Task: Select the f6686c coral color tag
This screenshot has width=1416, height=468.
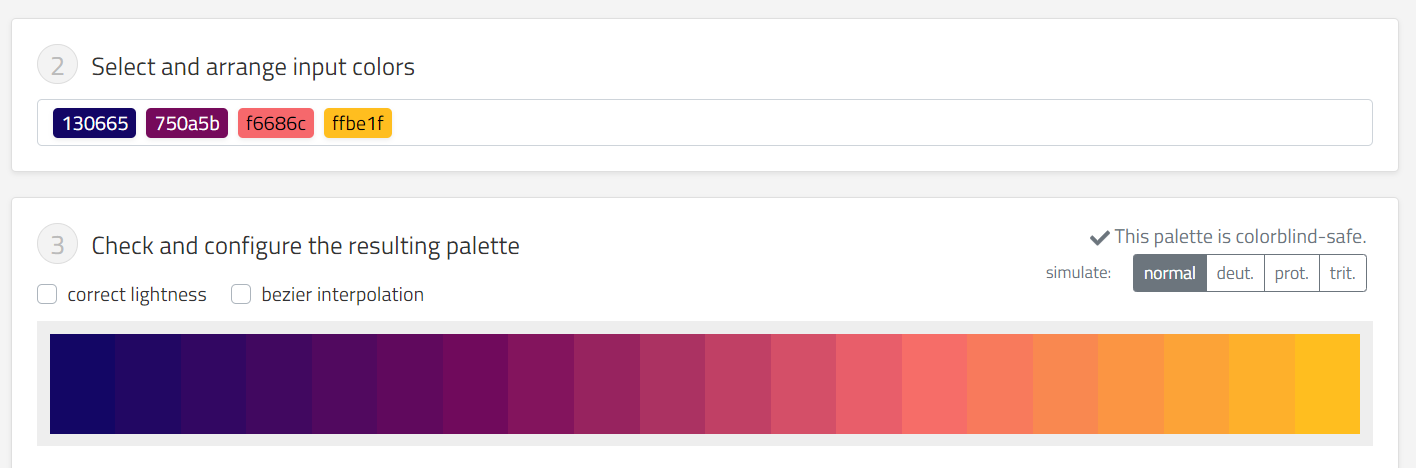Action: (276, 123)
